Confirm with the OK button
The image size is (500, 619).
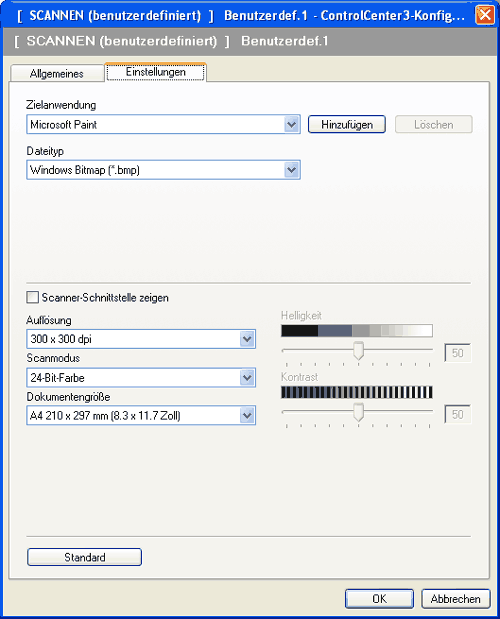[379, 599]
